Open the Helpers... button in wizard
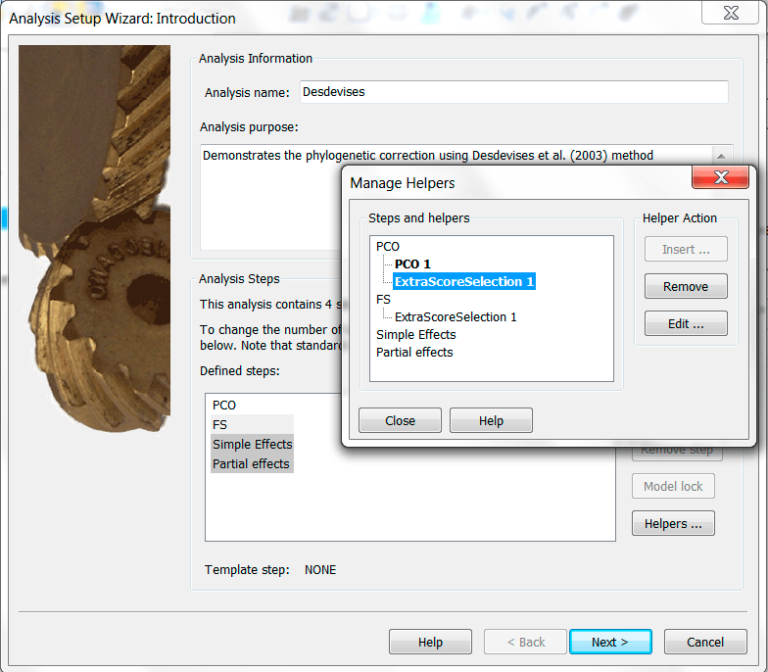The image size is (768, 672). [x=672, y=523]
